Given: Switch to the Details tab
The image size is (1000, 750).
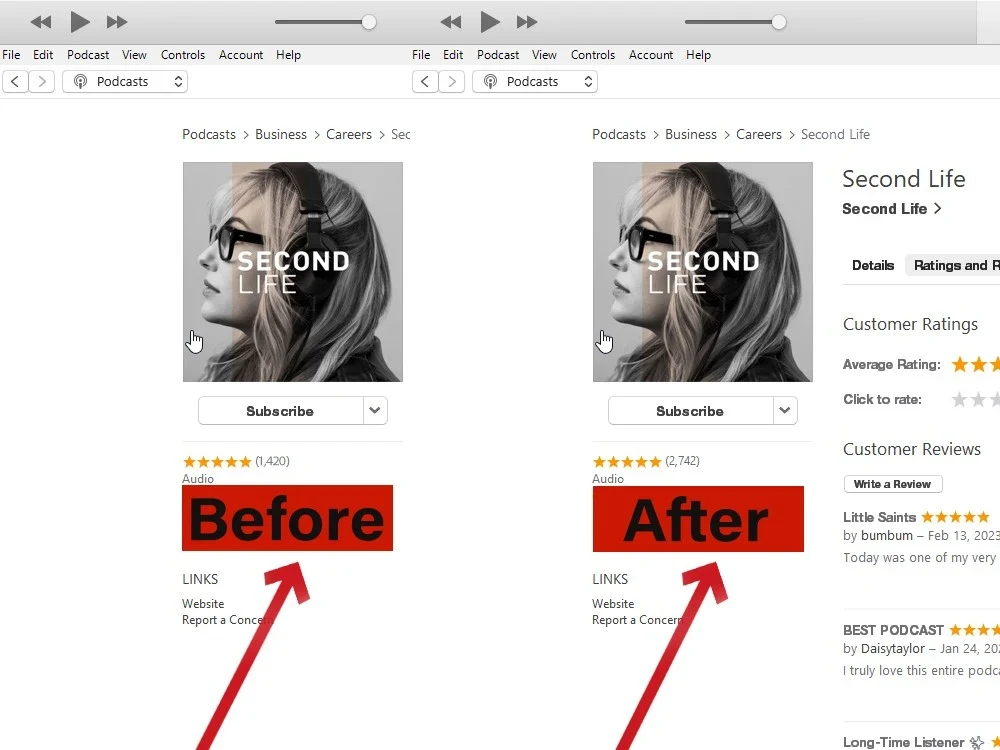Looking at the screenshot, I should coord(873,265).
